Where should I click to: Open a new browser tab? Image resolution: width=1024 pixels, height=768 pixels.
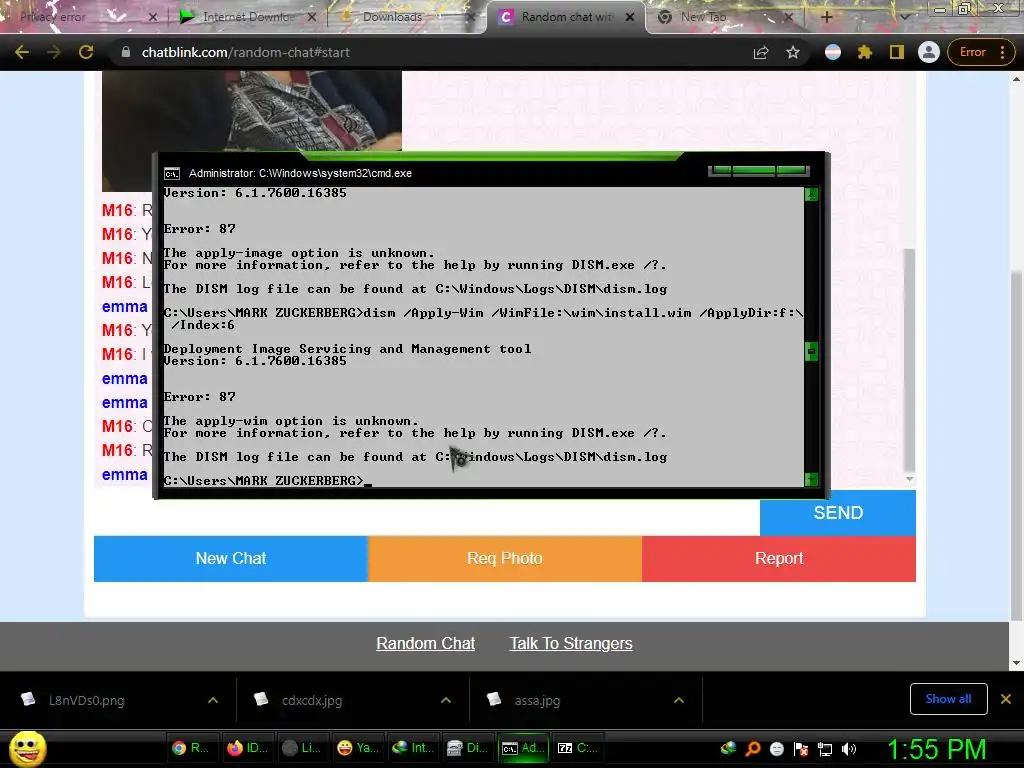[x=827, y=17]
